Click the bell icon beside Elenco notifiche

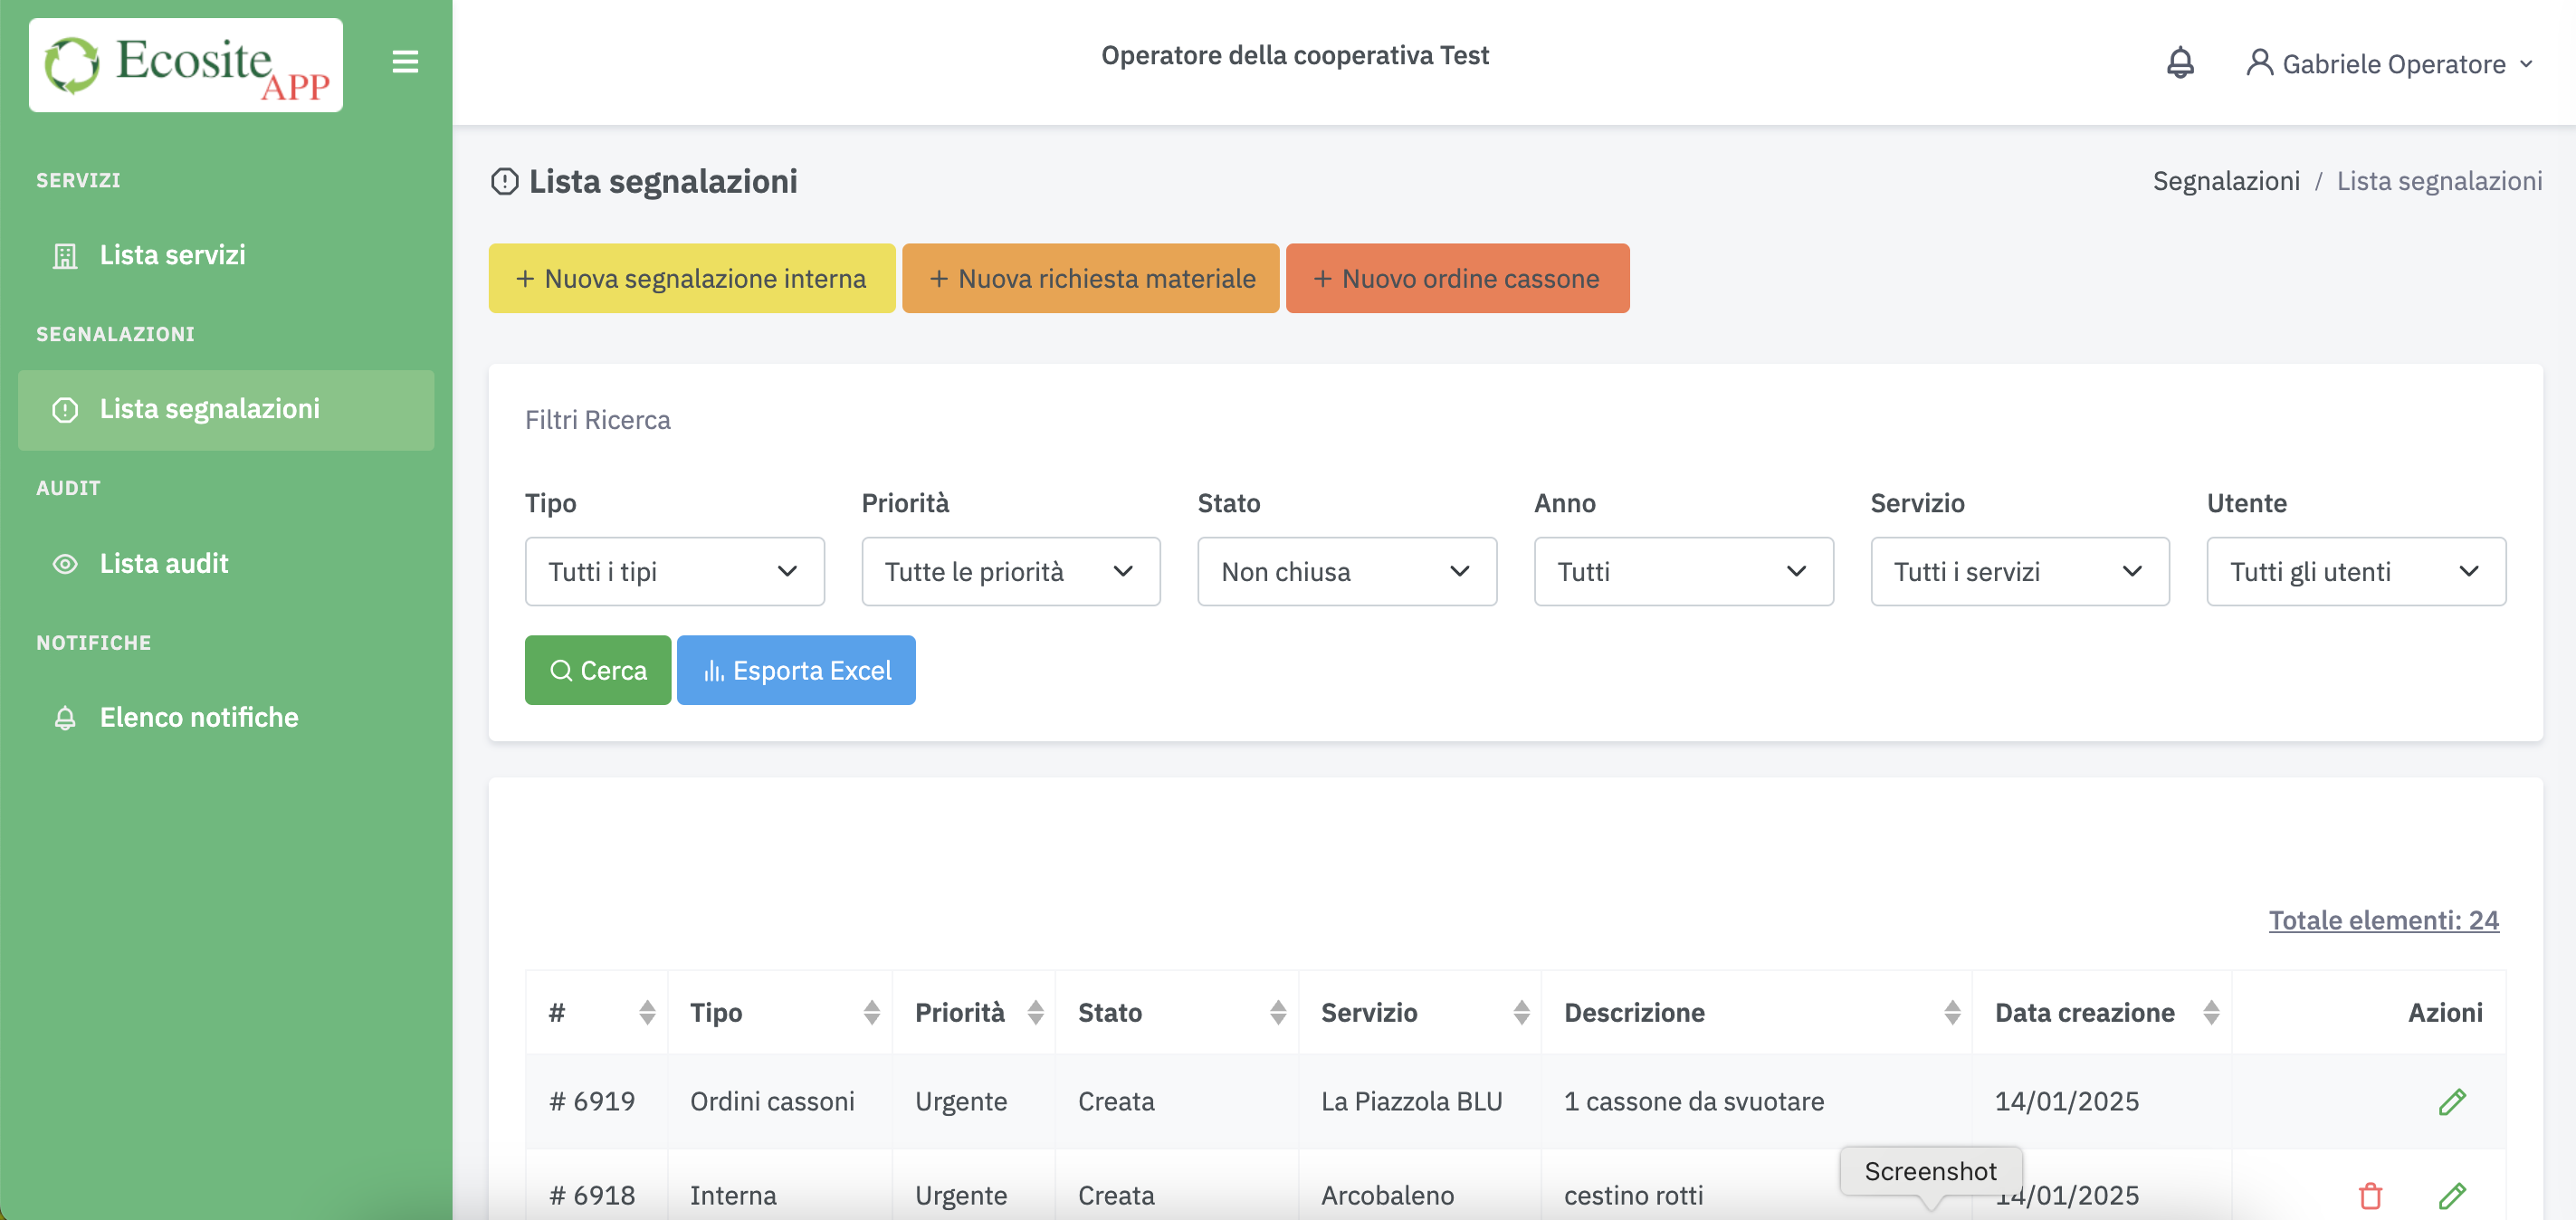click(x=65, y=718)
